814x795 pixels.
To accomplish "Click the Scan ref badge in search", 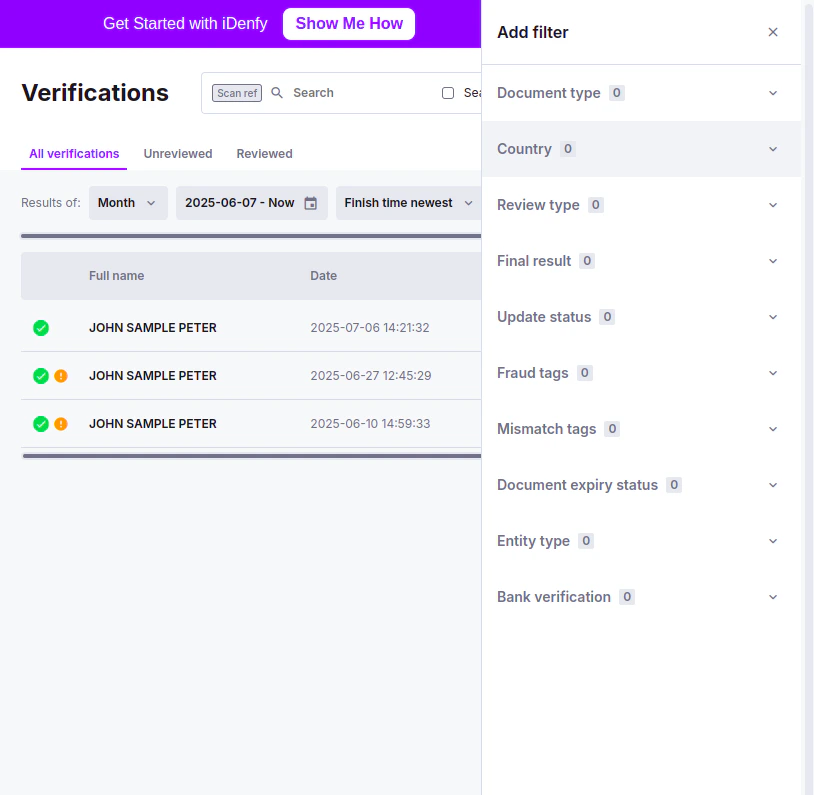I will click(237, 93).
